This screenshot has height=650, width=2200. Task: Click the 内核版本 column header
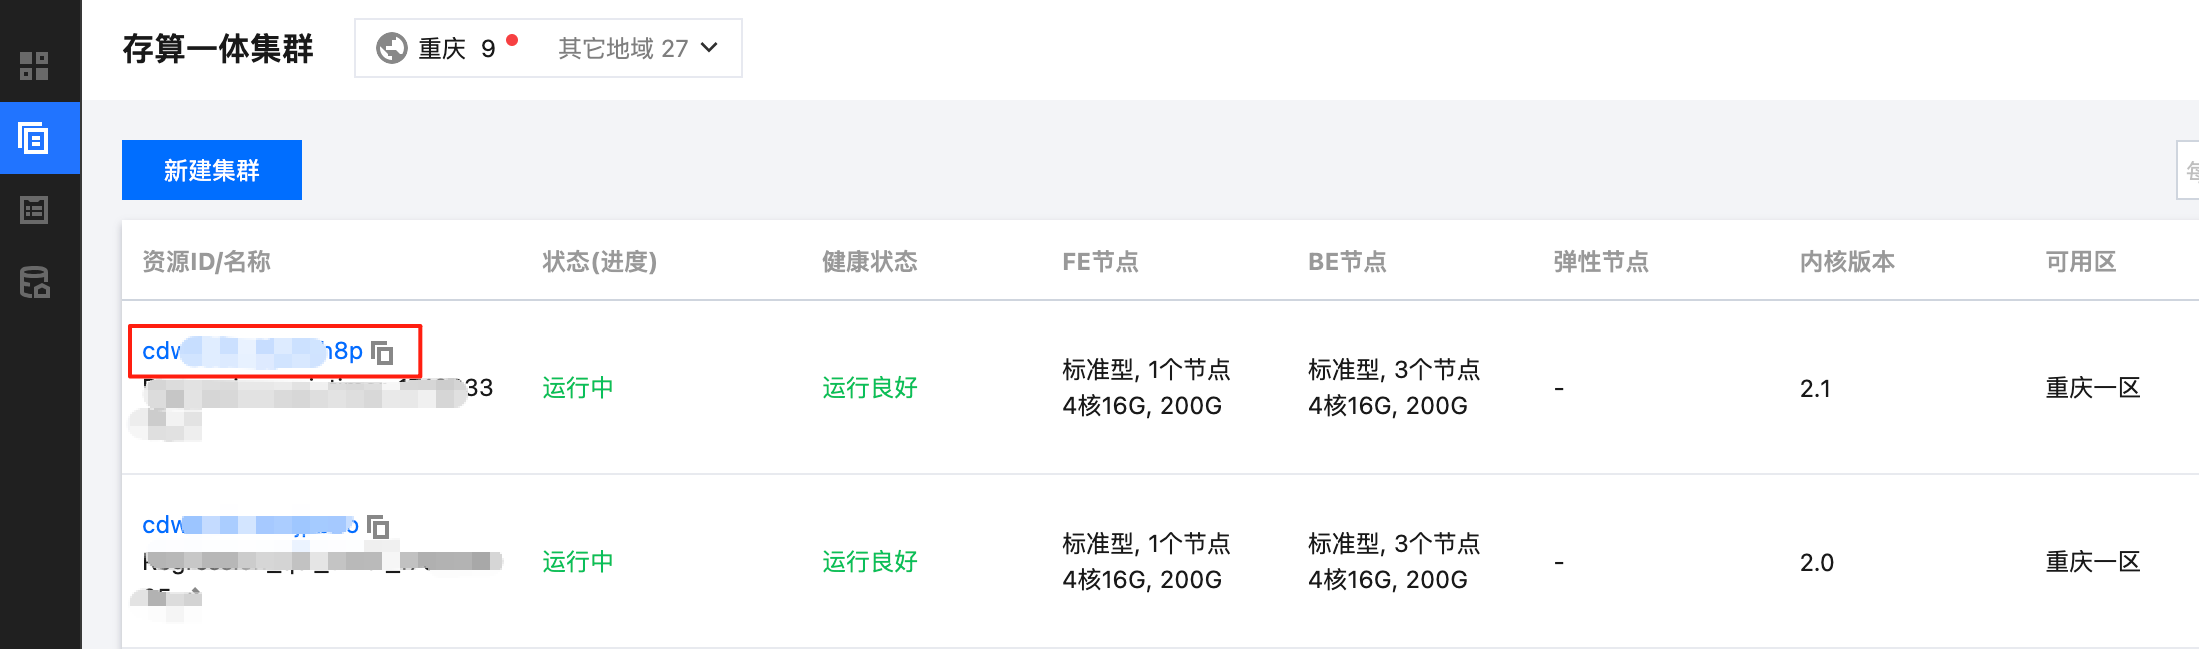click(x=1847, y=262)
